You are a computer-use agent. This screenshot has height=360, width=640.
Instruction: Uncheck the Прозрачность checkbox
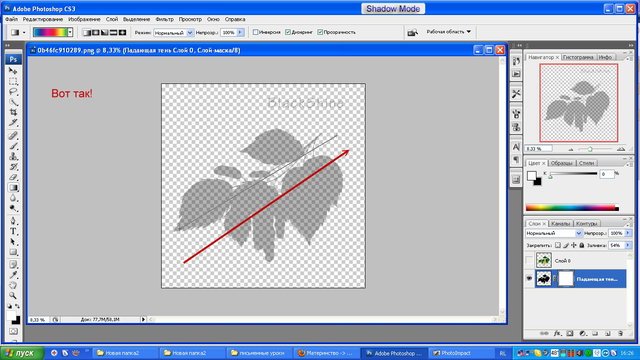point(320,32)
